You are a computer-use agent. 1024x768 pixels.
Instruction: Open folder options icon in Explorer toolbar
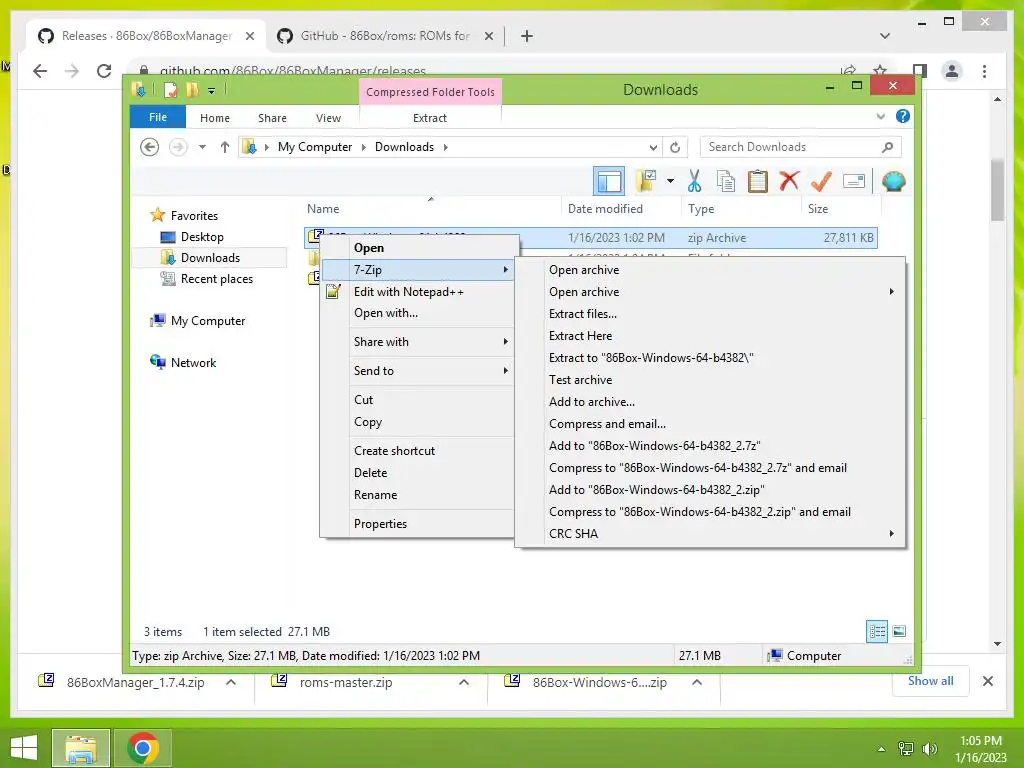coord(647,181)
